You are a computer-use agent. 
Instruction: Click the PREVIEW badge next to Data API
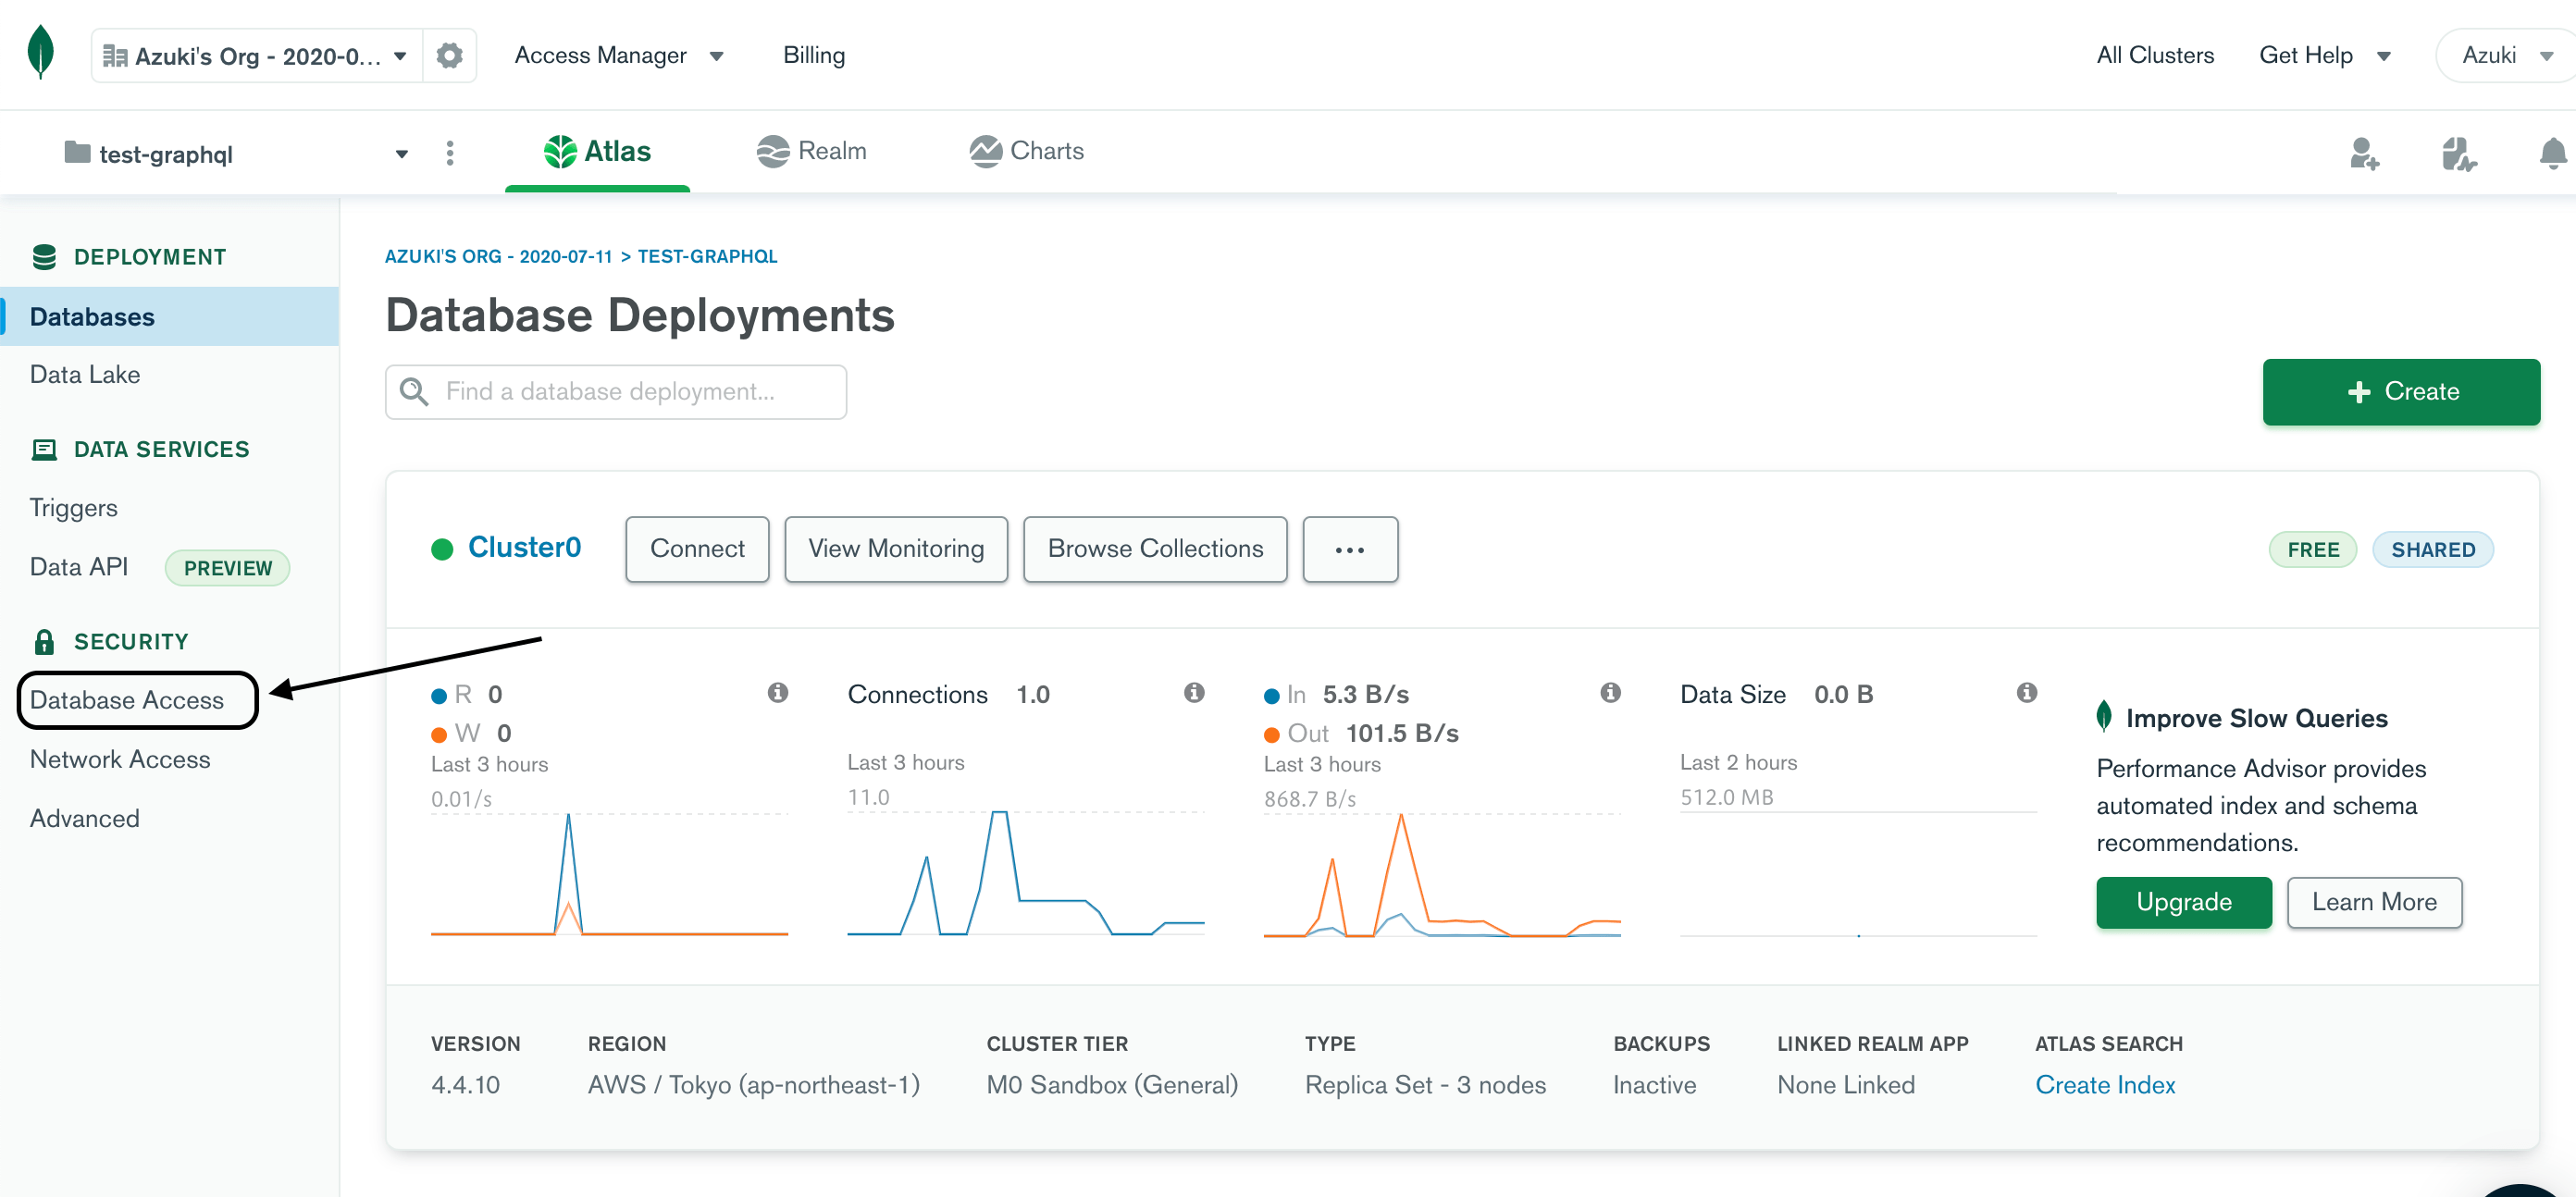pyautogui.click(x=227, y=568)
